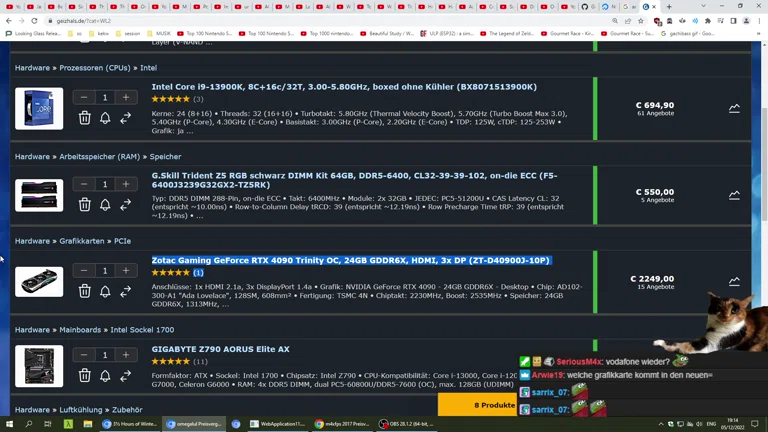Click the Intel Core i9 product thumbnail
This screenshot has width=768, height=432.
[39, 108]
